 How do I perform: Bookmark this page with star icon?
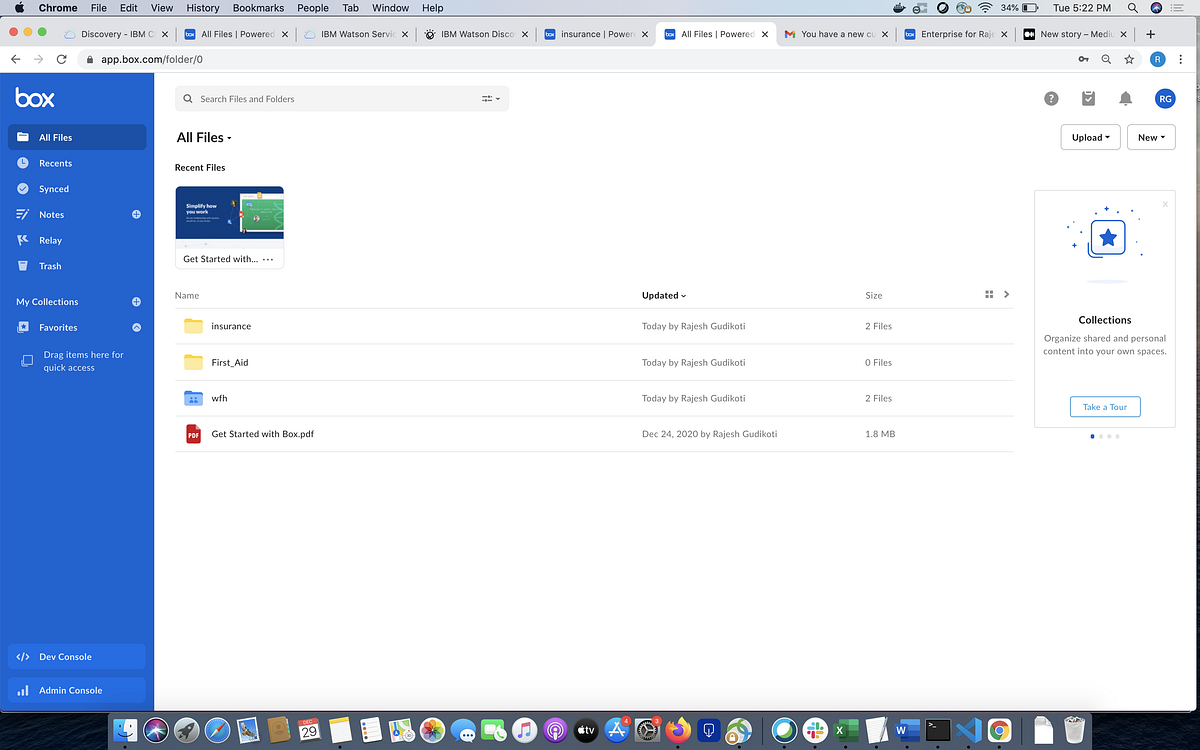click(x=1129, y=59)
